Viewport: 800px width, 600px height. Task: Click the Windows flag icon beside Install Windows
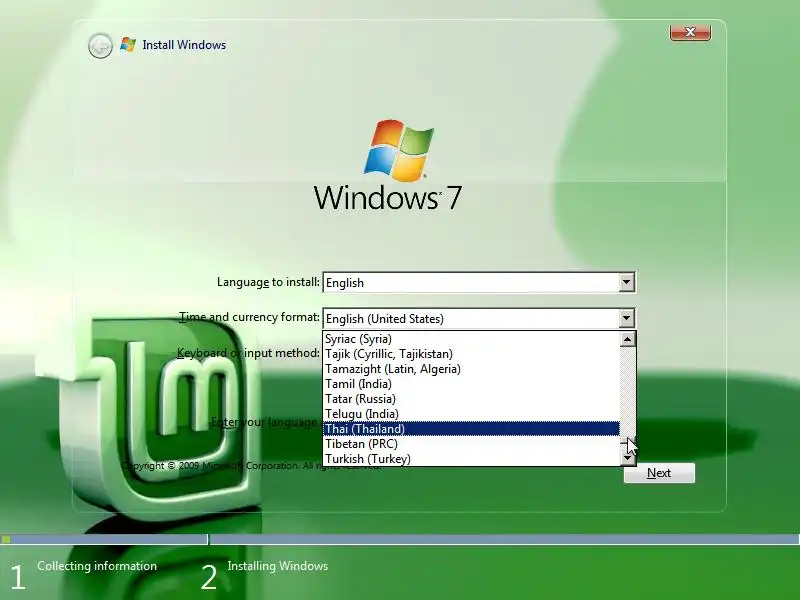tap(128, 45)
